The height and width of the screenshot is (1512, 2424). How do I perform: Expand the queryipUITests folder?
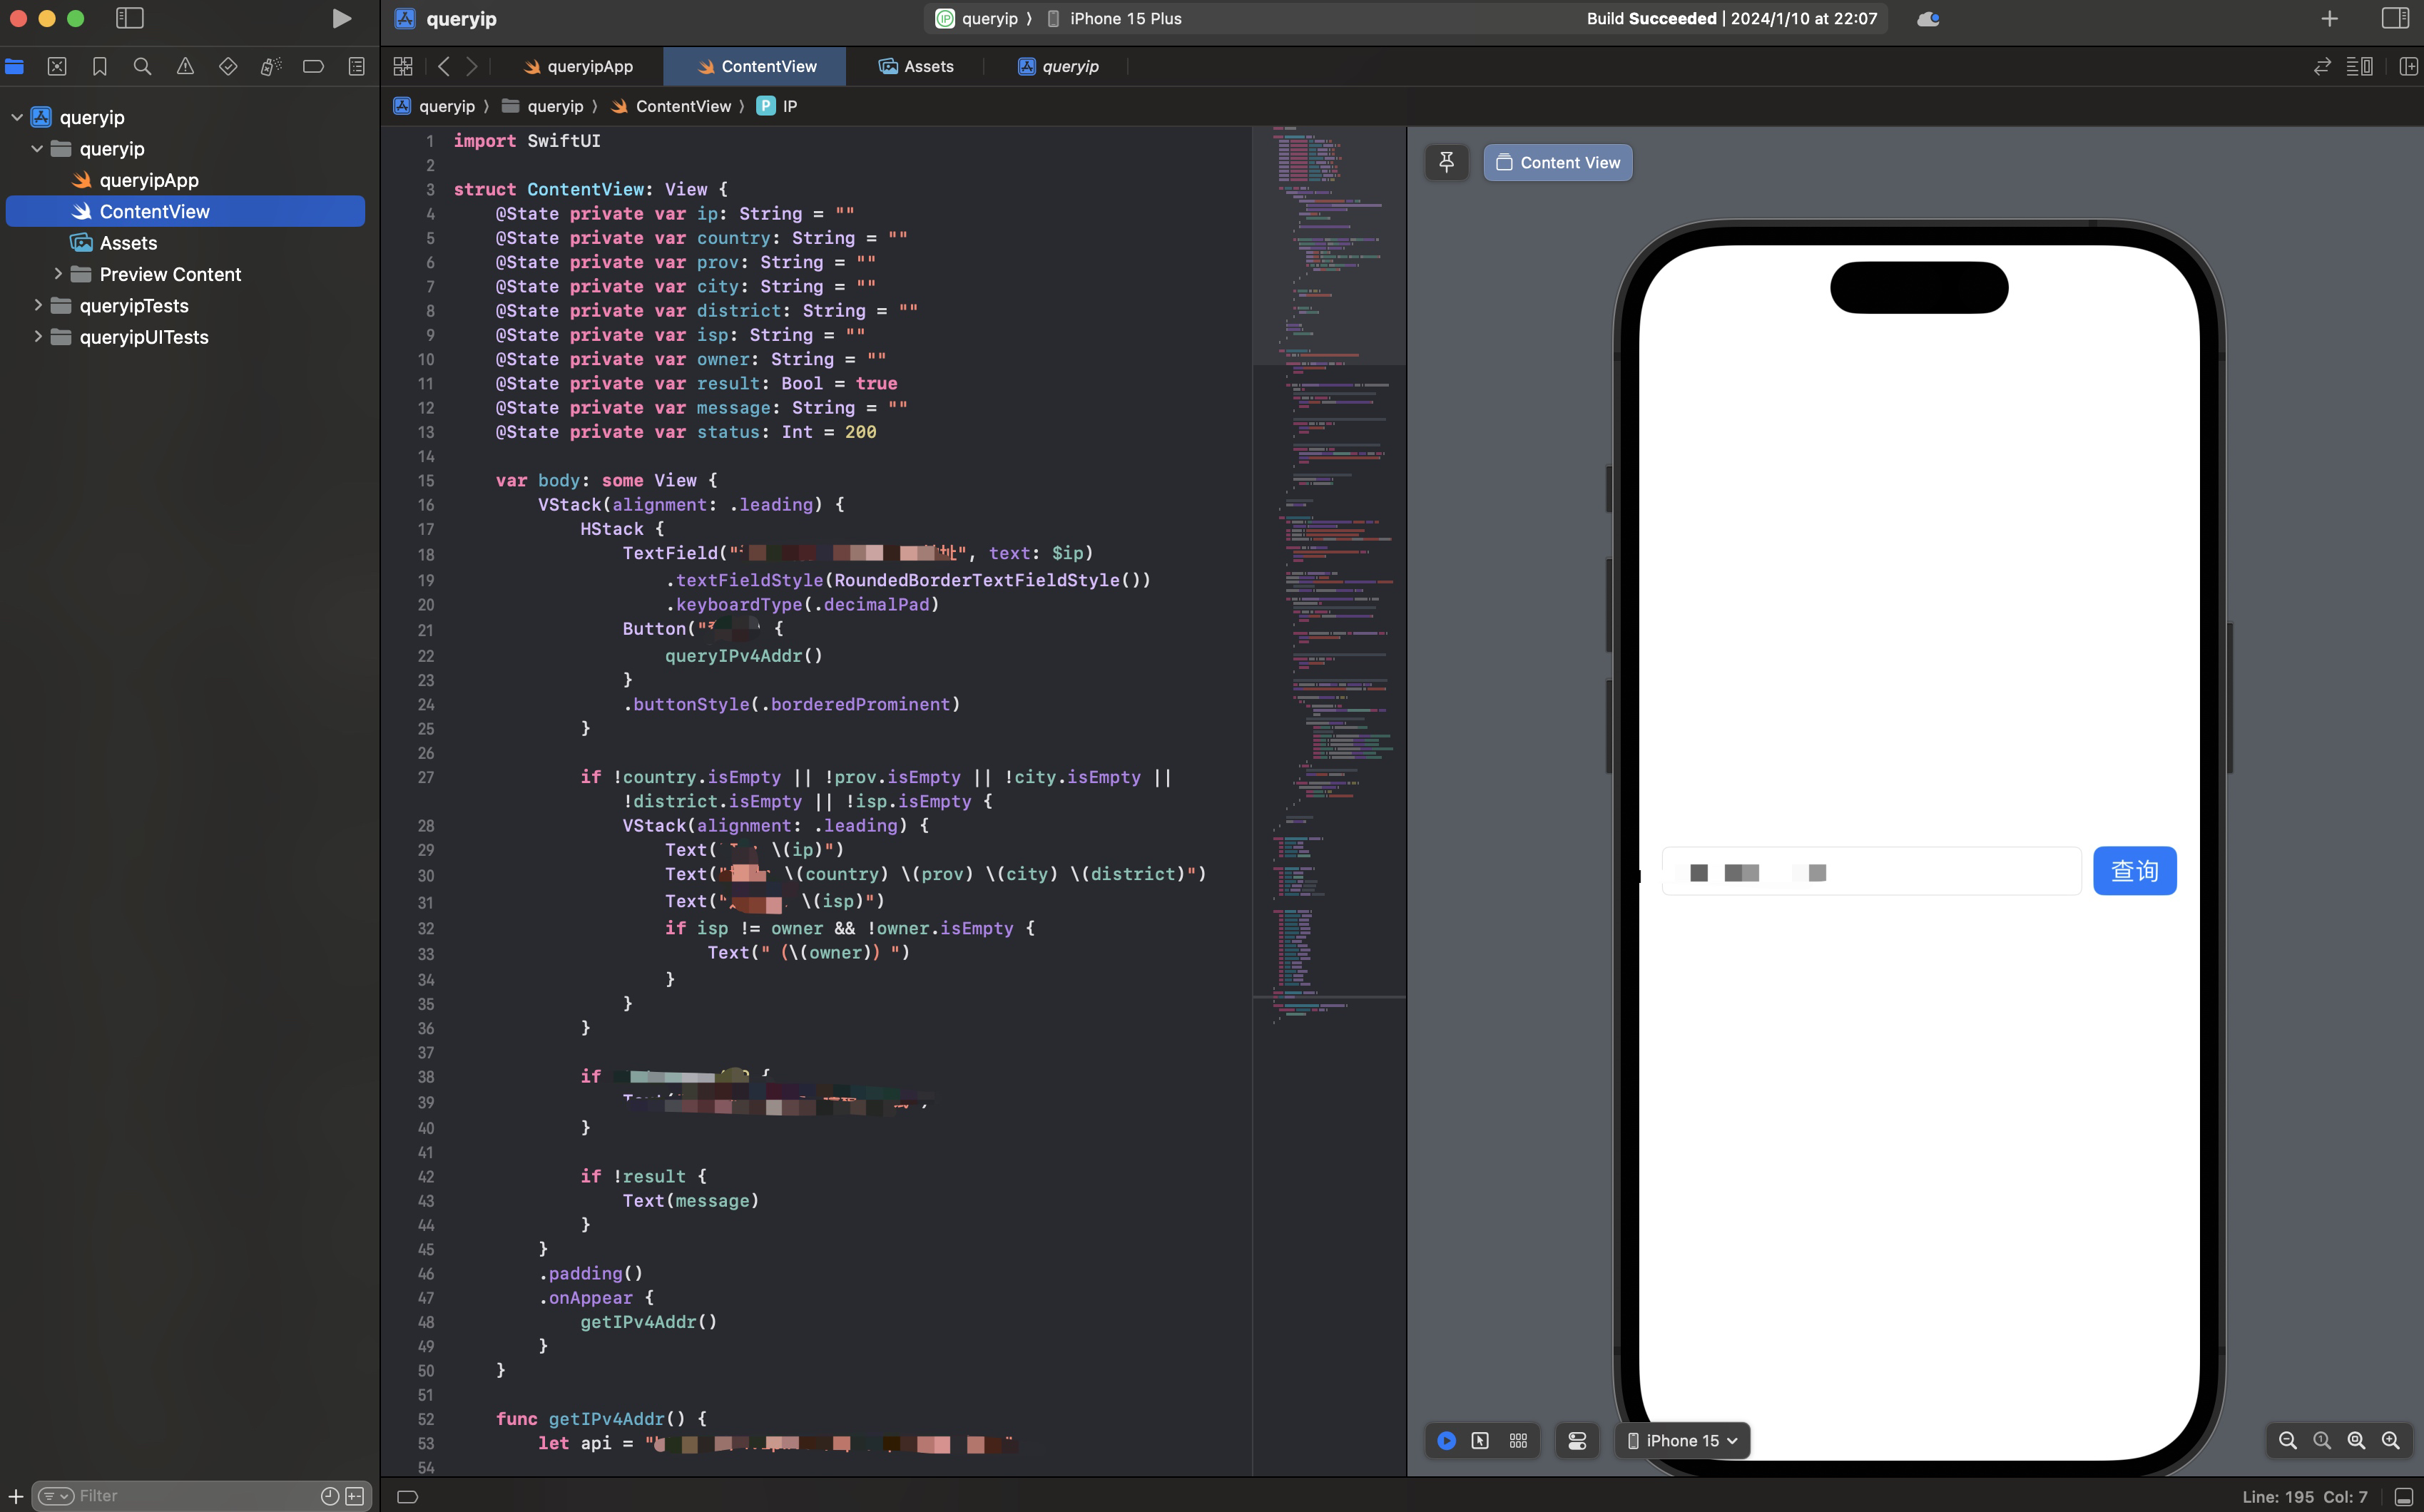click(38, 336)
